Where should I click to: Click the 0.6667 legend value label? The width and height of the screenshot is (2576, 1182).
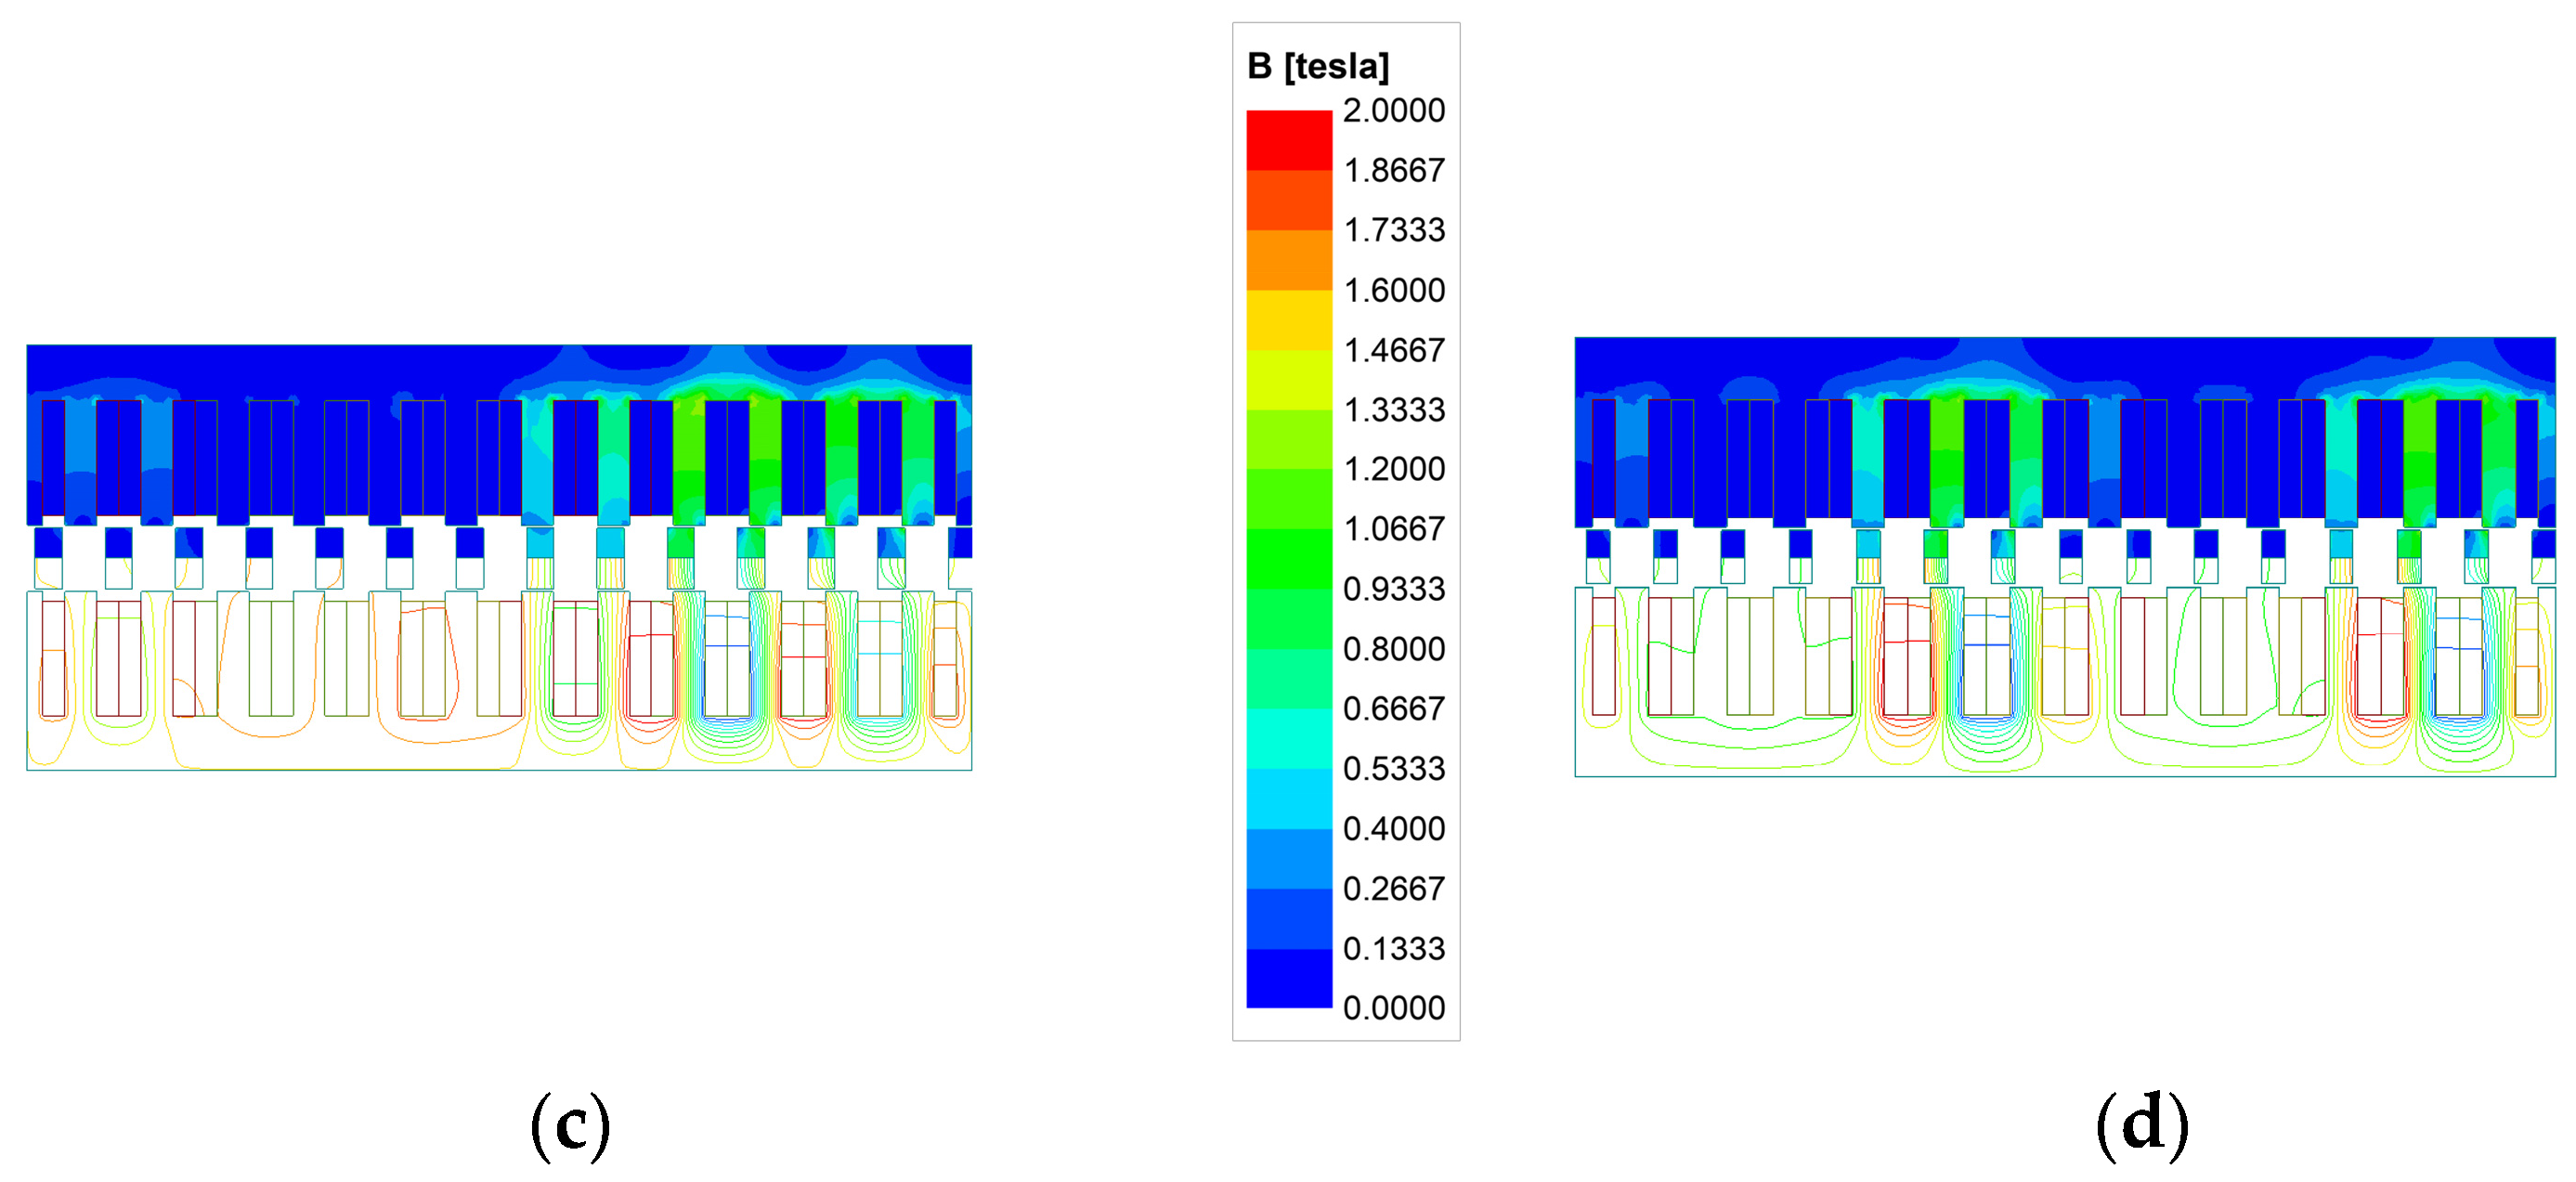point(1393,708)
